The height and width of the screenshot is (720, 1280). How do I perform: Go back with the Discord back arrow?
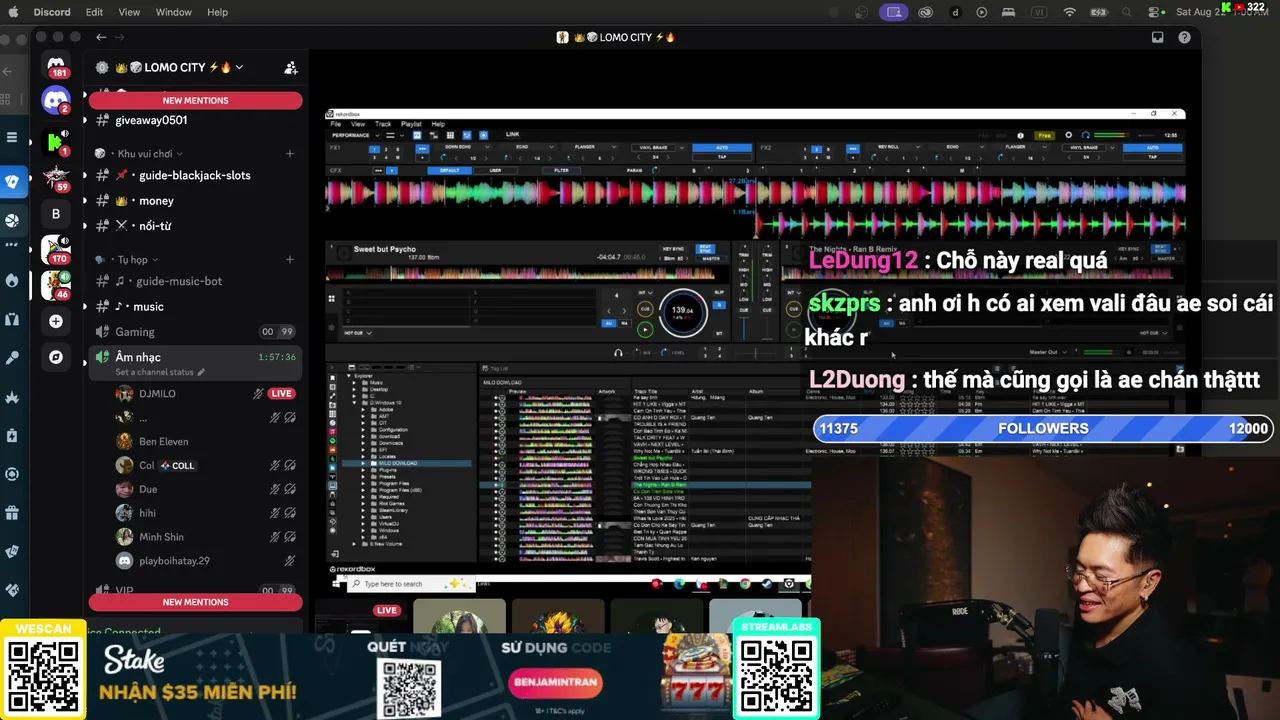pos(101,37)
